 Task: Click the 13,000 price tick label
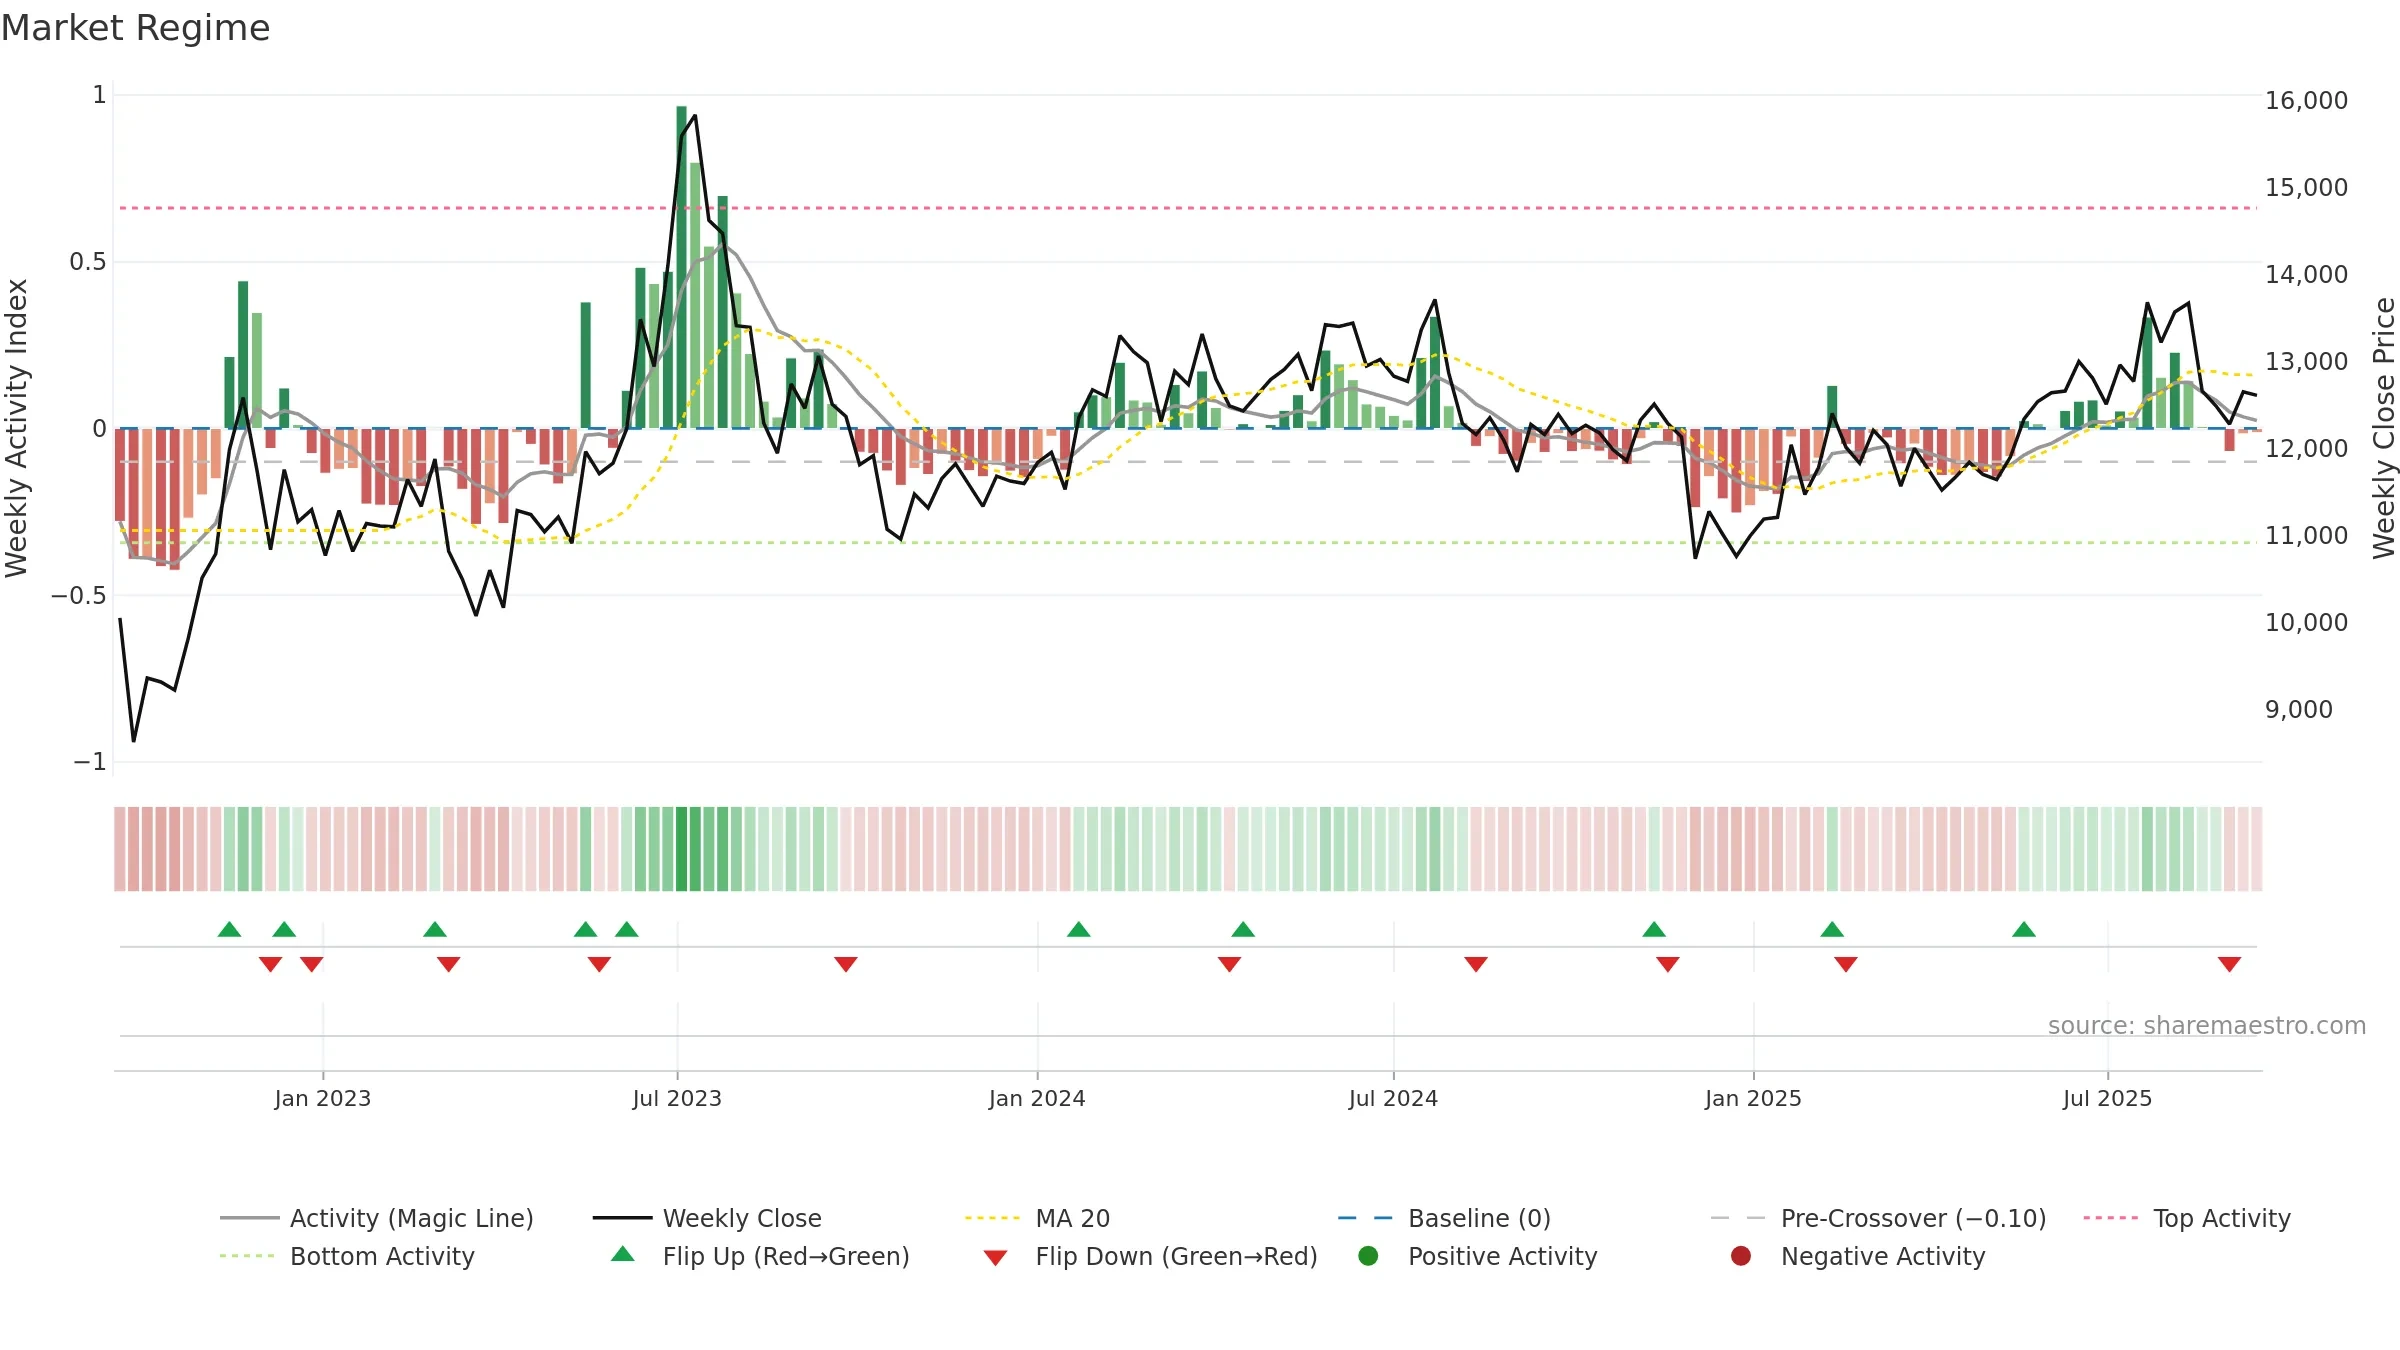pos(2306,361)
